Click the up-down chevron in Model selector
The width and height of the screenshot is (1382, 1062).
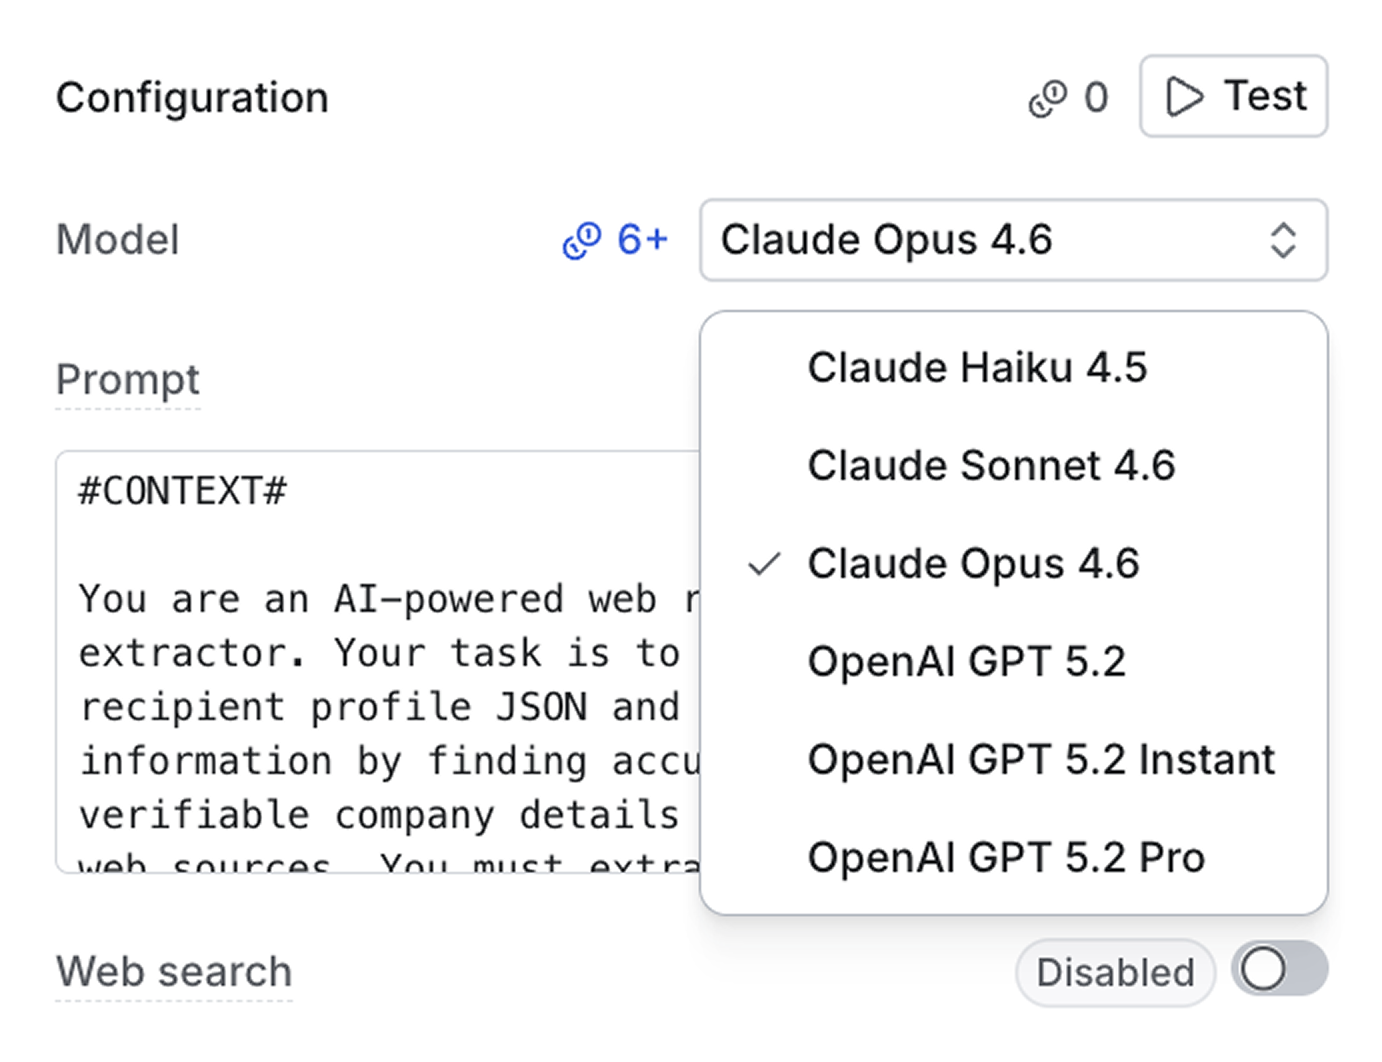click(1283, 241)
